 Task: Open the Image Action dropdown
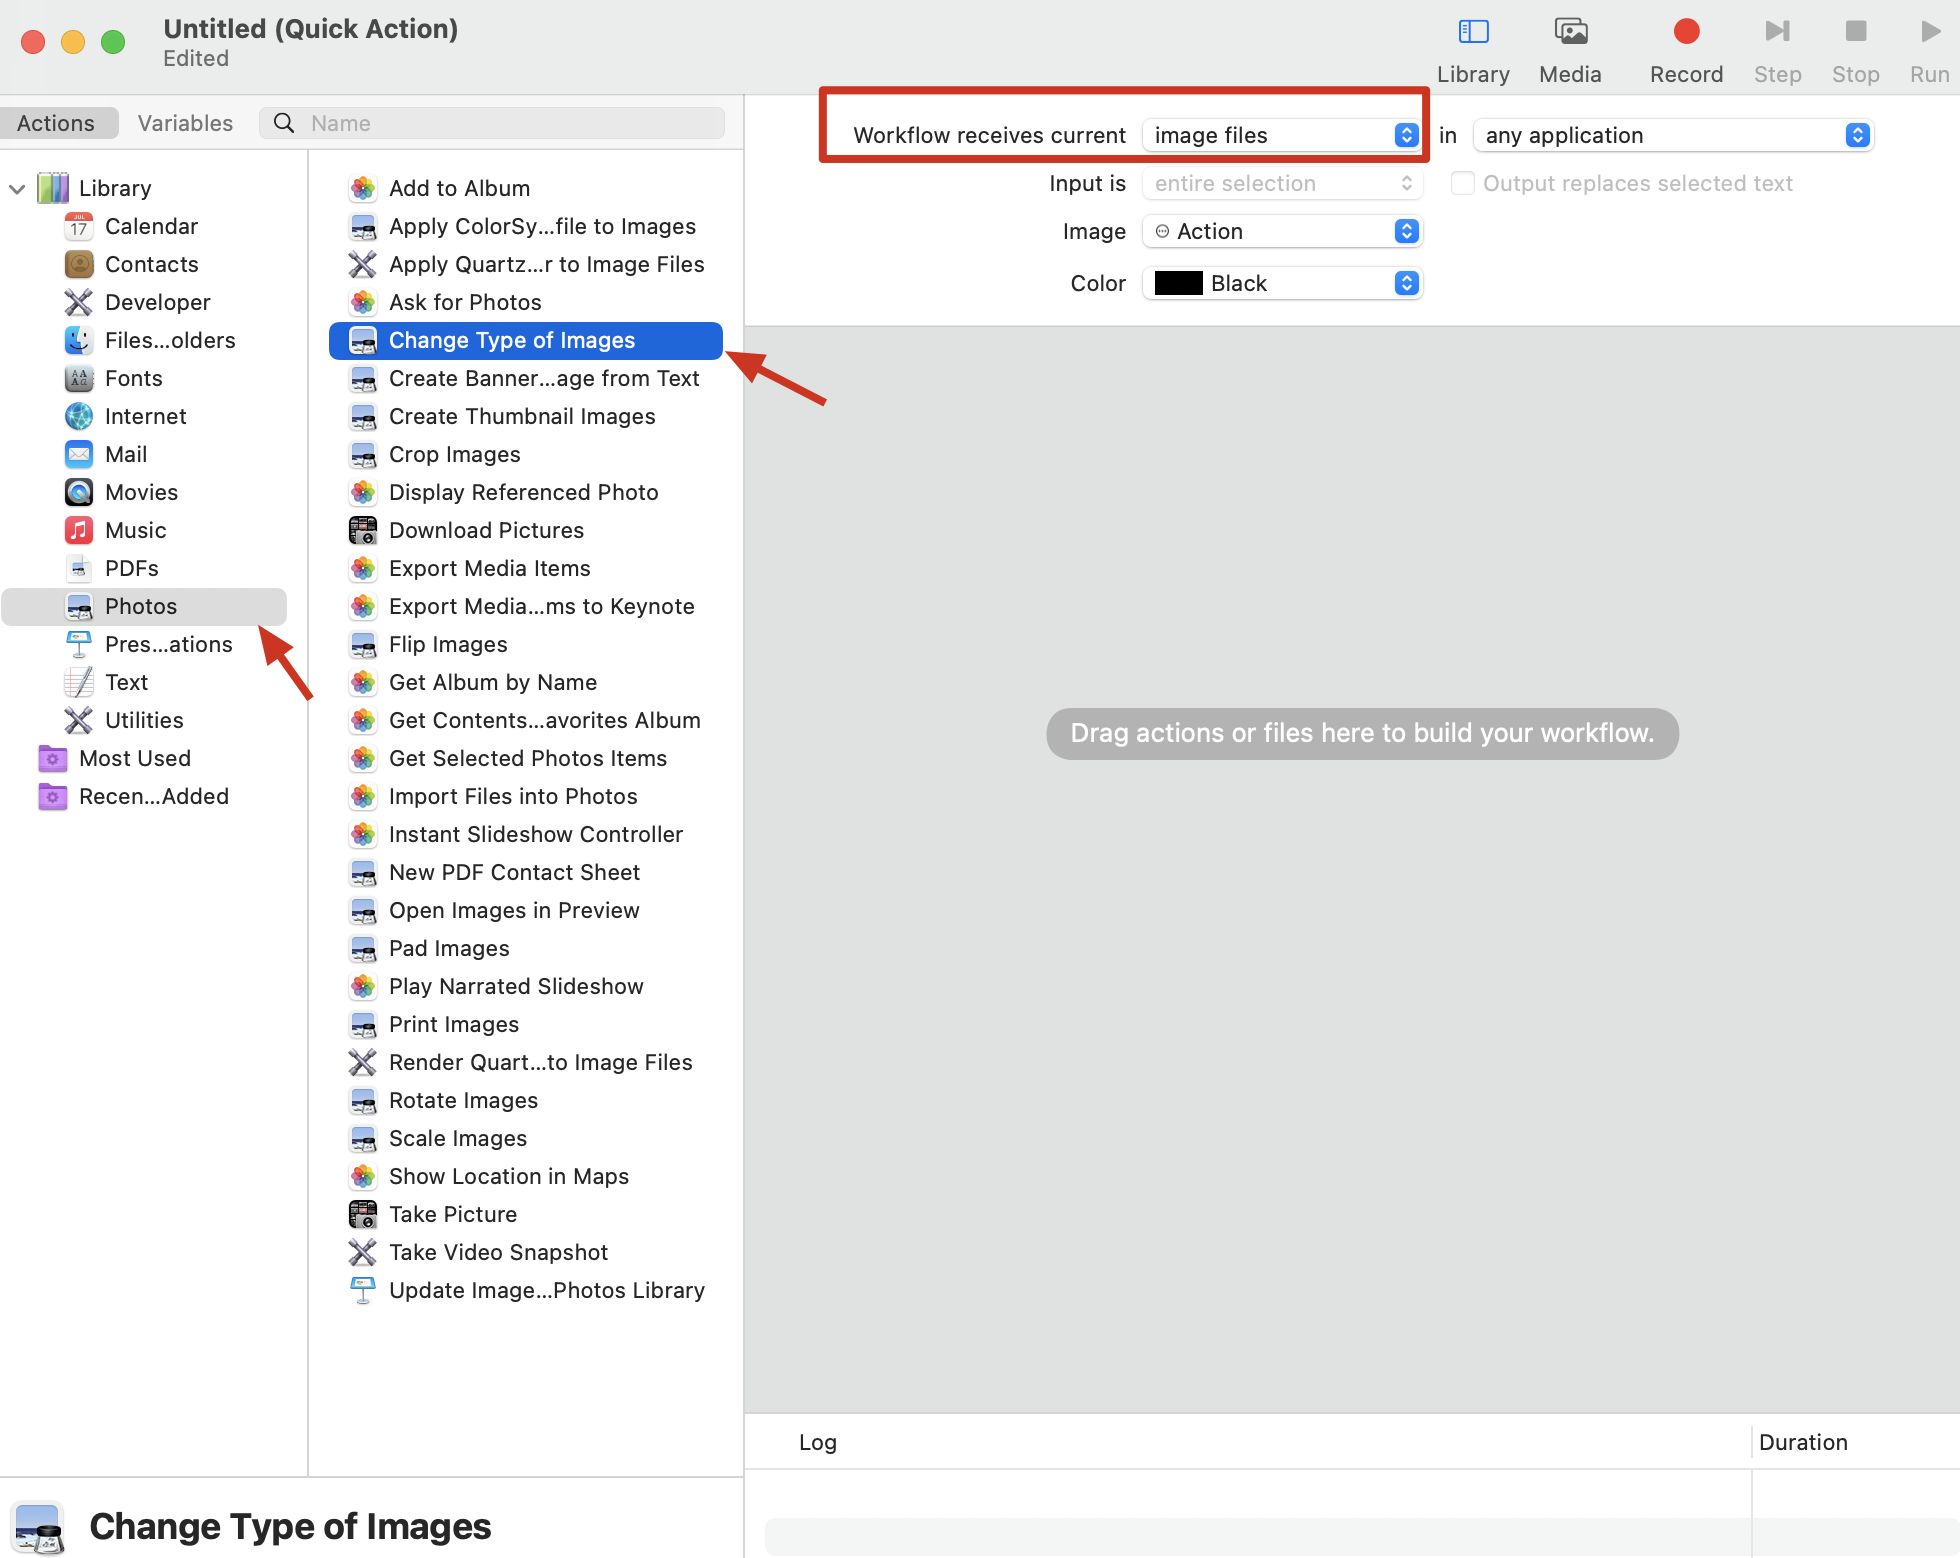1283,231
